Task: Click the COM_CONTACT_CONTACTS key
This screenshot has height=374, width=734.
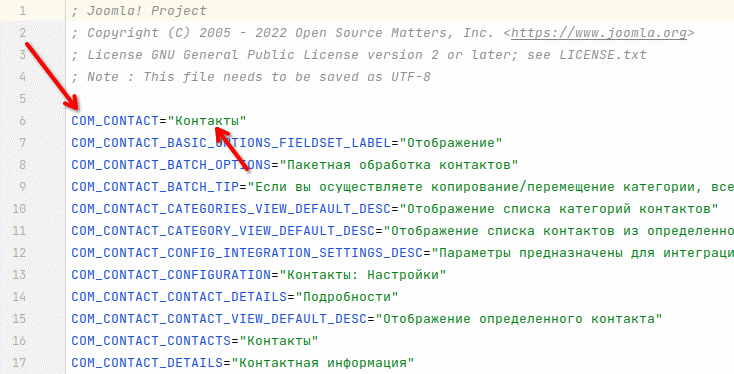Action: [x=151, y=341]
